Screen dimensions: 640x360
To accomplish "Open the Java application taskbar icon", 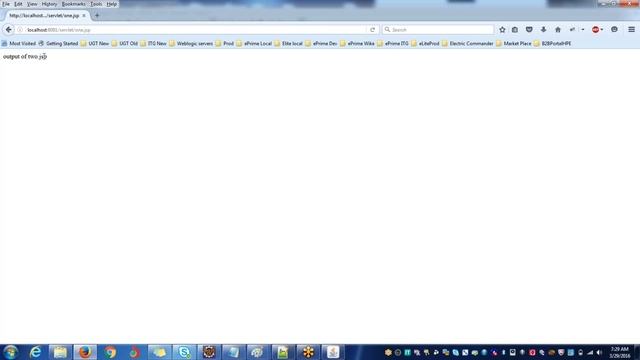I will [x=333, y=352].
